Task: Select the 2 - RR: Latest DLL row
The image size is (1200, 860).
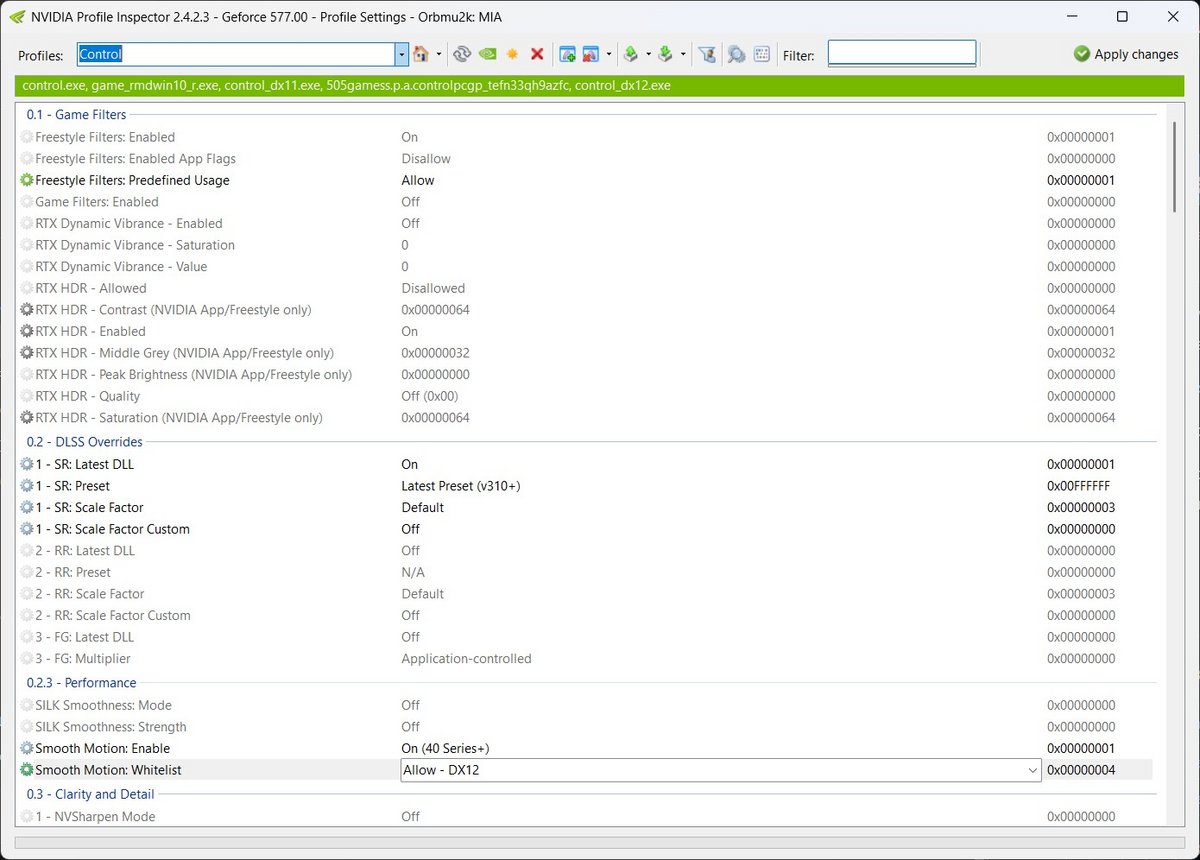Action: point(586,551)
